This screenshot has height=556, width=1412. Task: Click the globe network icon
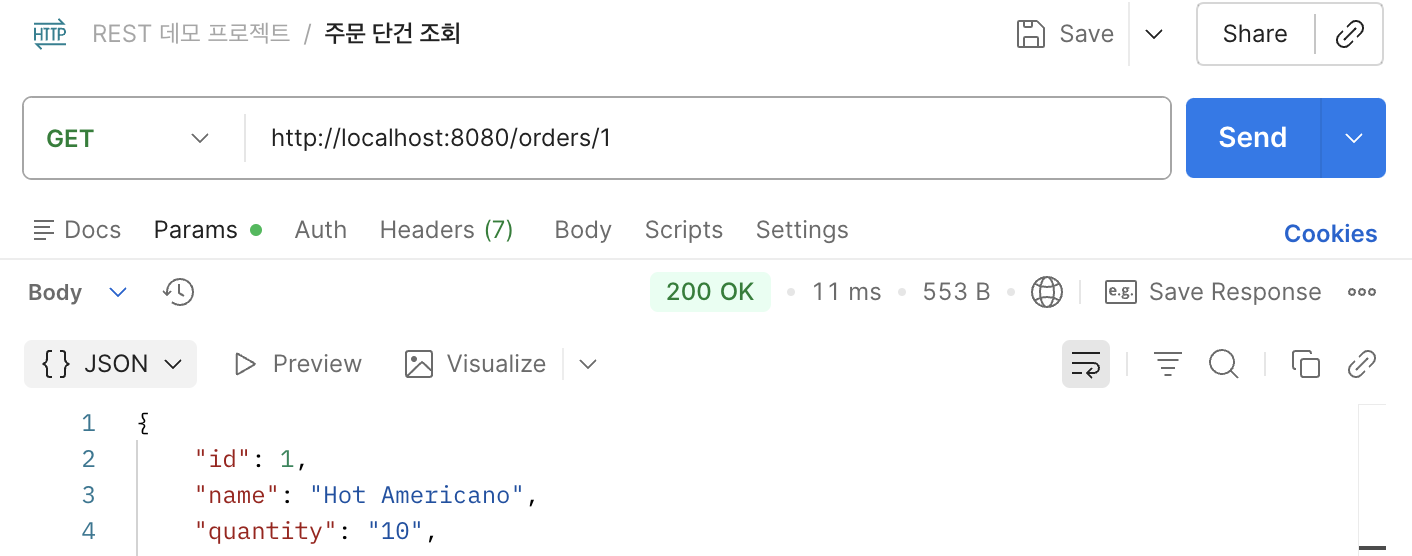pos(1047,292)
